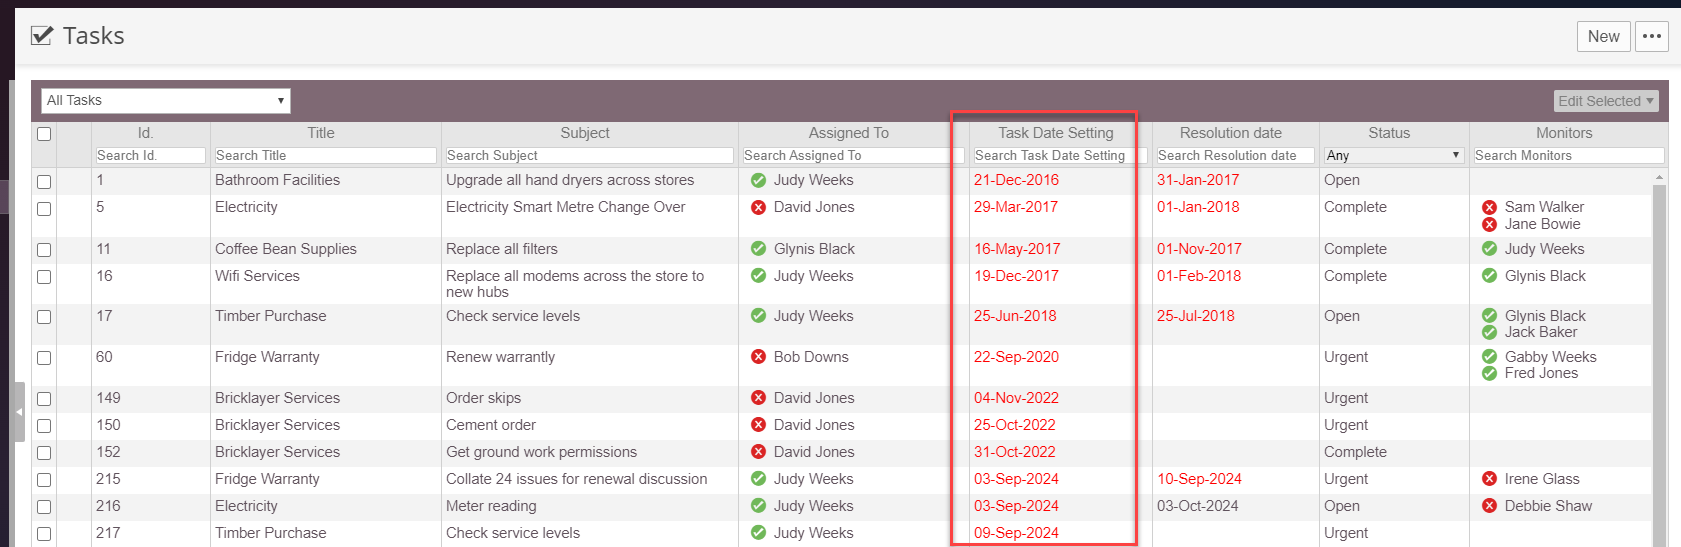Click the Tasks checkmark icon in header

[x=42, y=36]
